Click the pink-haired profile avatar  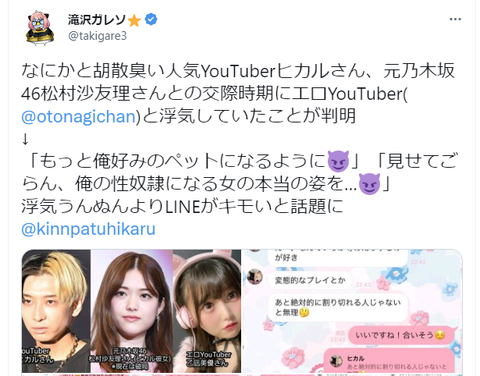[40, 28]
